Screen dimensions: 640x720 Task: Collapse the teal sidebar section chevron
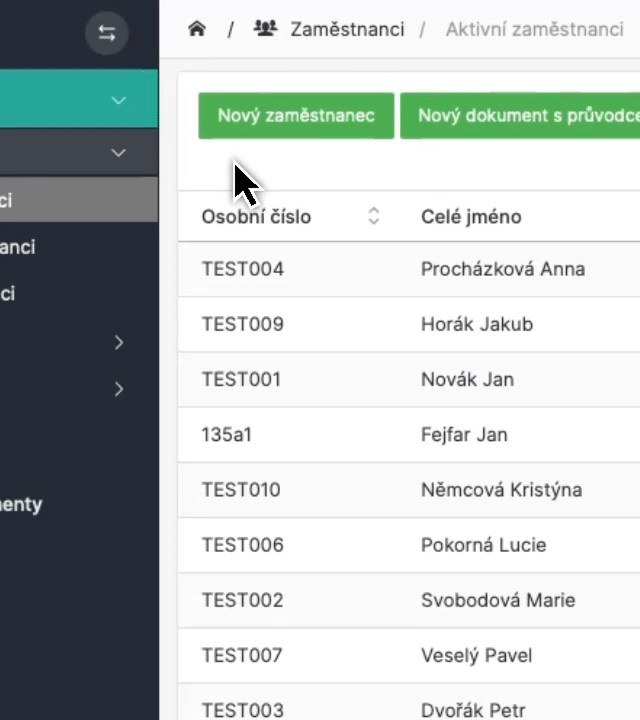(118, 100)
